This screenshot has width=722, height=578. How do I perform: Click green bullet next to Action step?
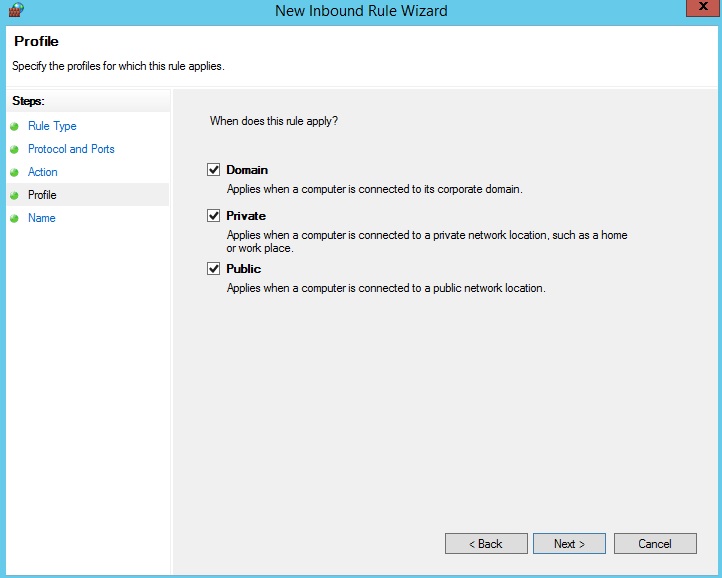pyautogui.click(x=14, y=172)
